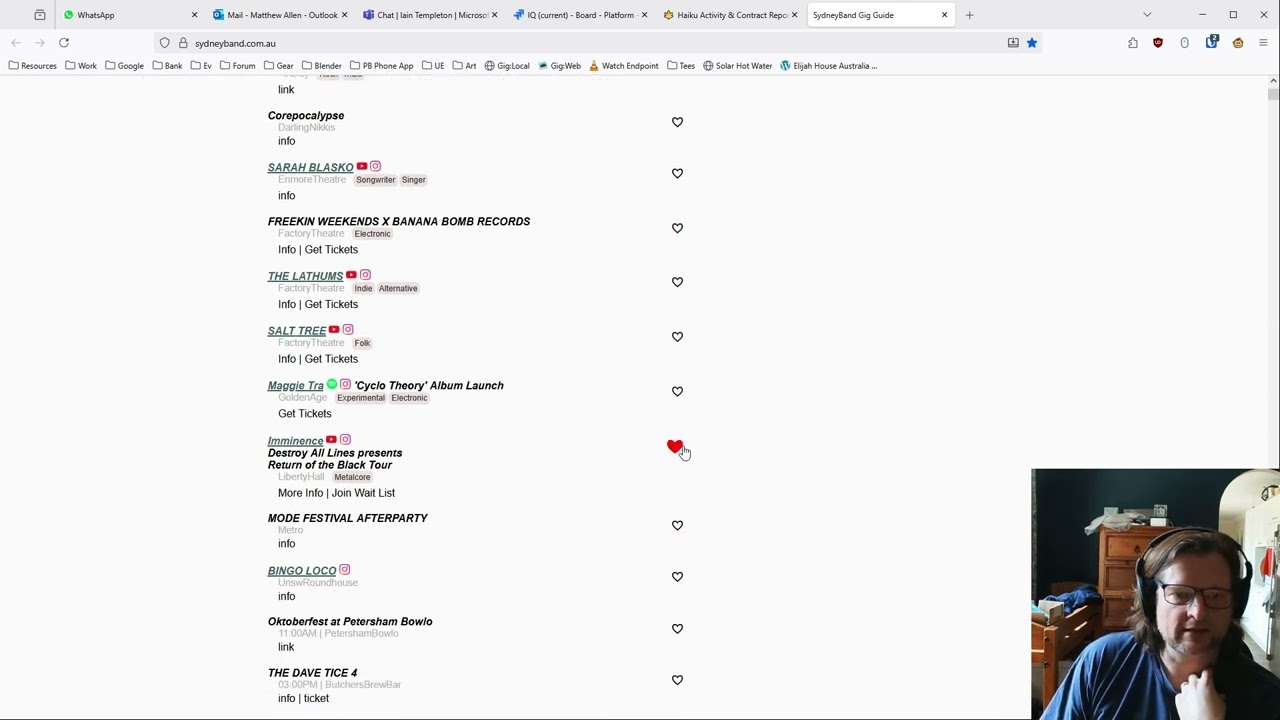This screenshot has height=720, width=1280.
Task: Click the shield icon in address bar
Action: tap(165, 43)
